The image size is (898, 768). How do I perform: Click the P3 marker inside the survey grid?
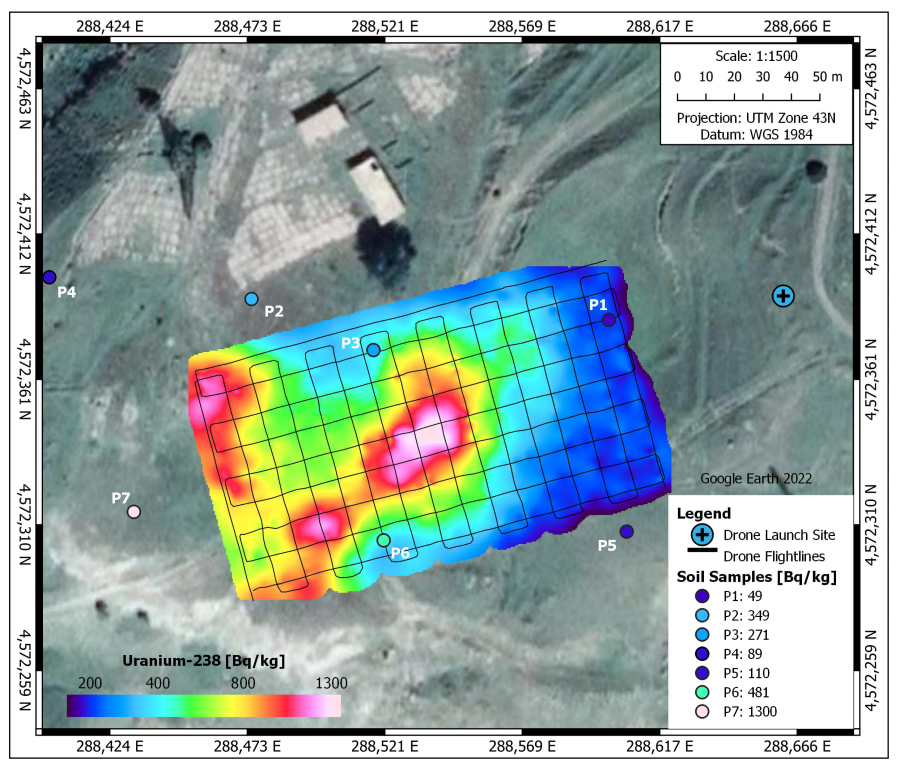point(372,349)
